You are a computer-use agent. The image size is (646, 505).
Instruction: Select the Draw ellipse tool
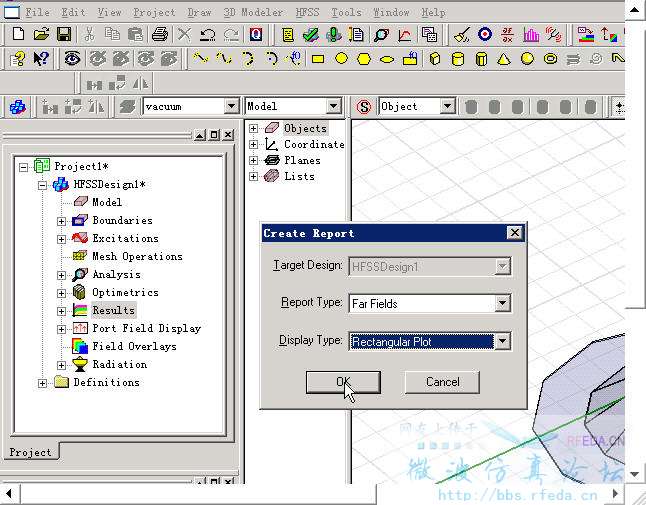[x=387, y=59]
